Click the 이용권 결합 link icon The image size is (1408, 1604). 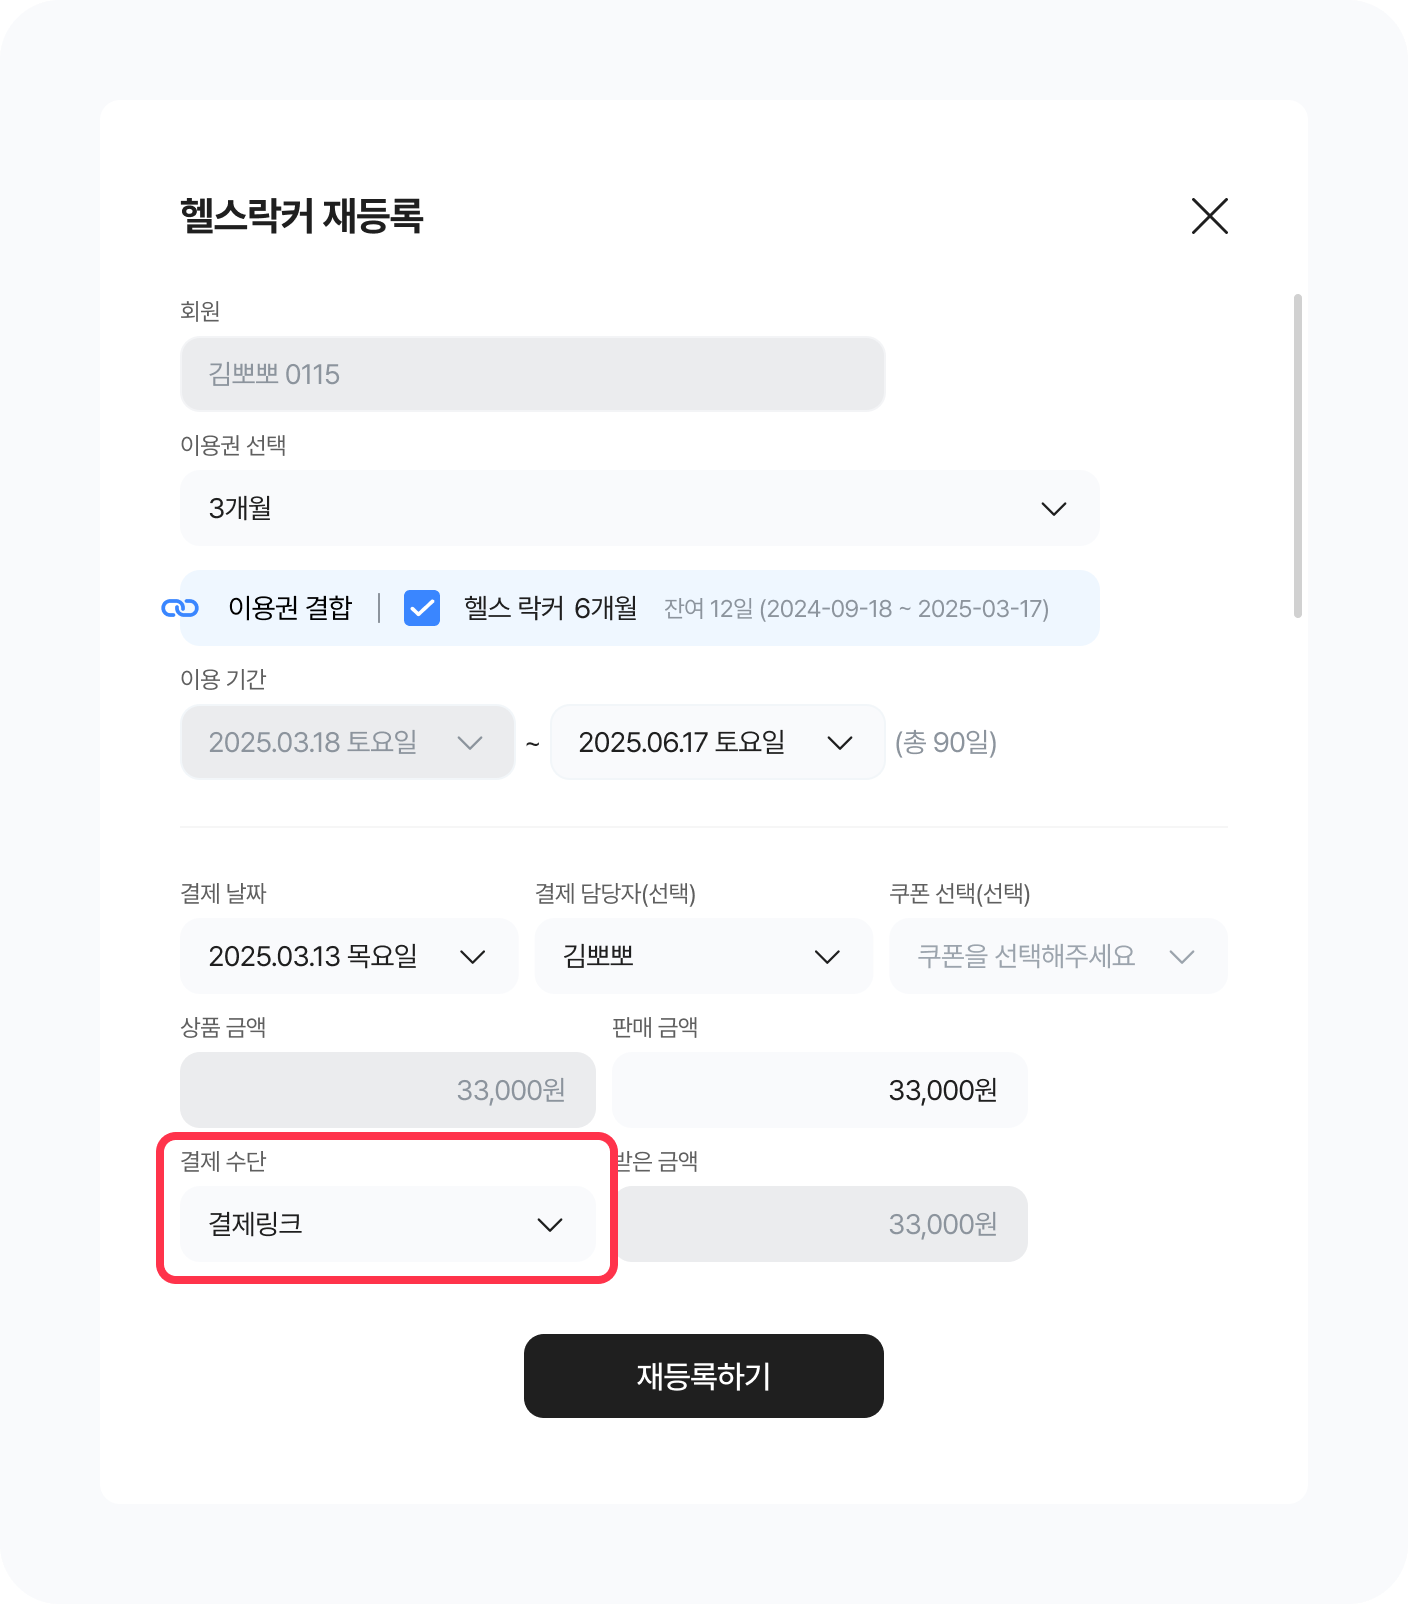click(180, 608)
